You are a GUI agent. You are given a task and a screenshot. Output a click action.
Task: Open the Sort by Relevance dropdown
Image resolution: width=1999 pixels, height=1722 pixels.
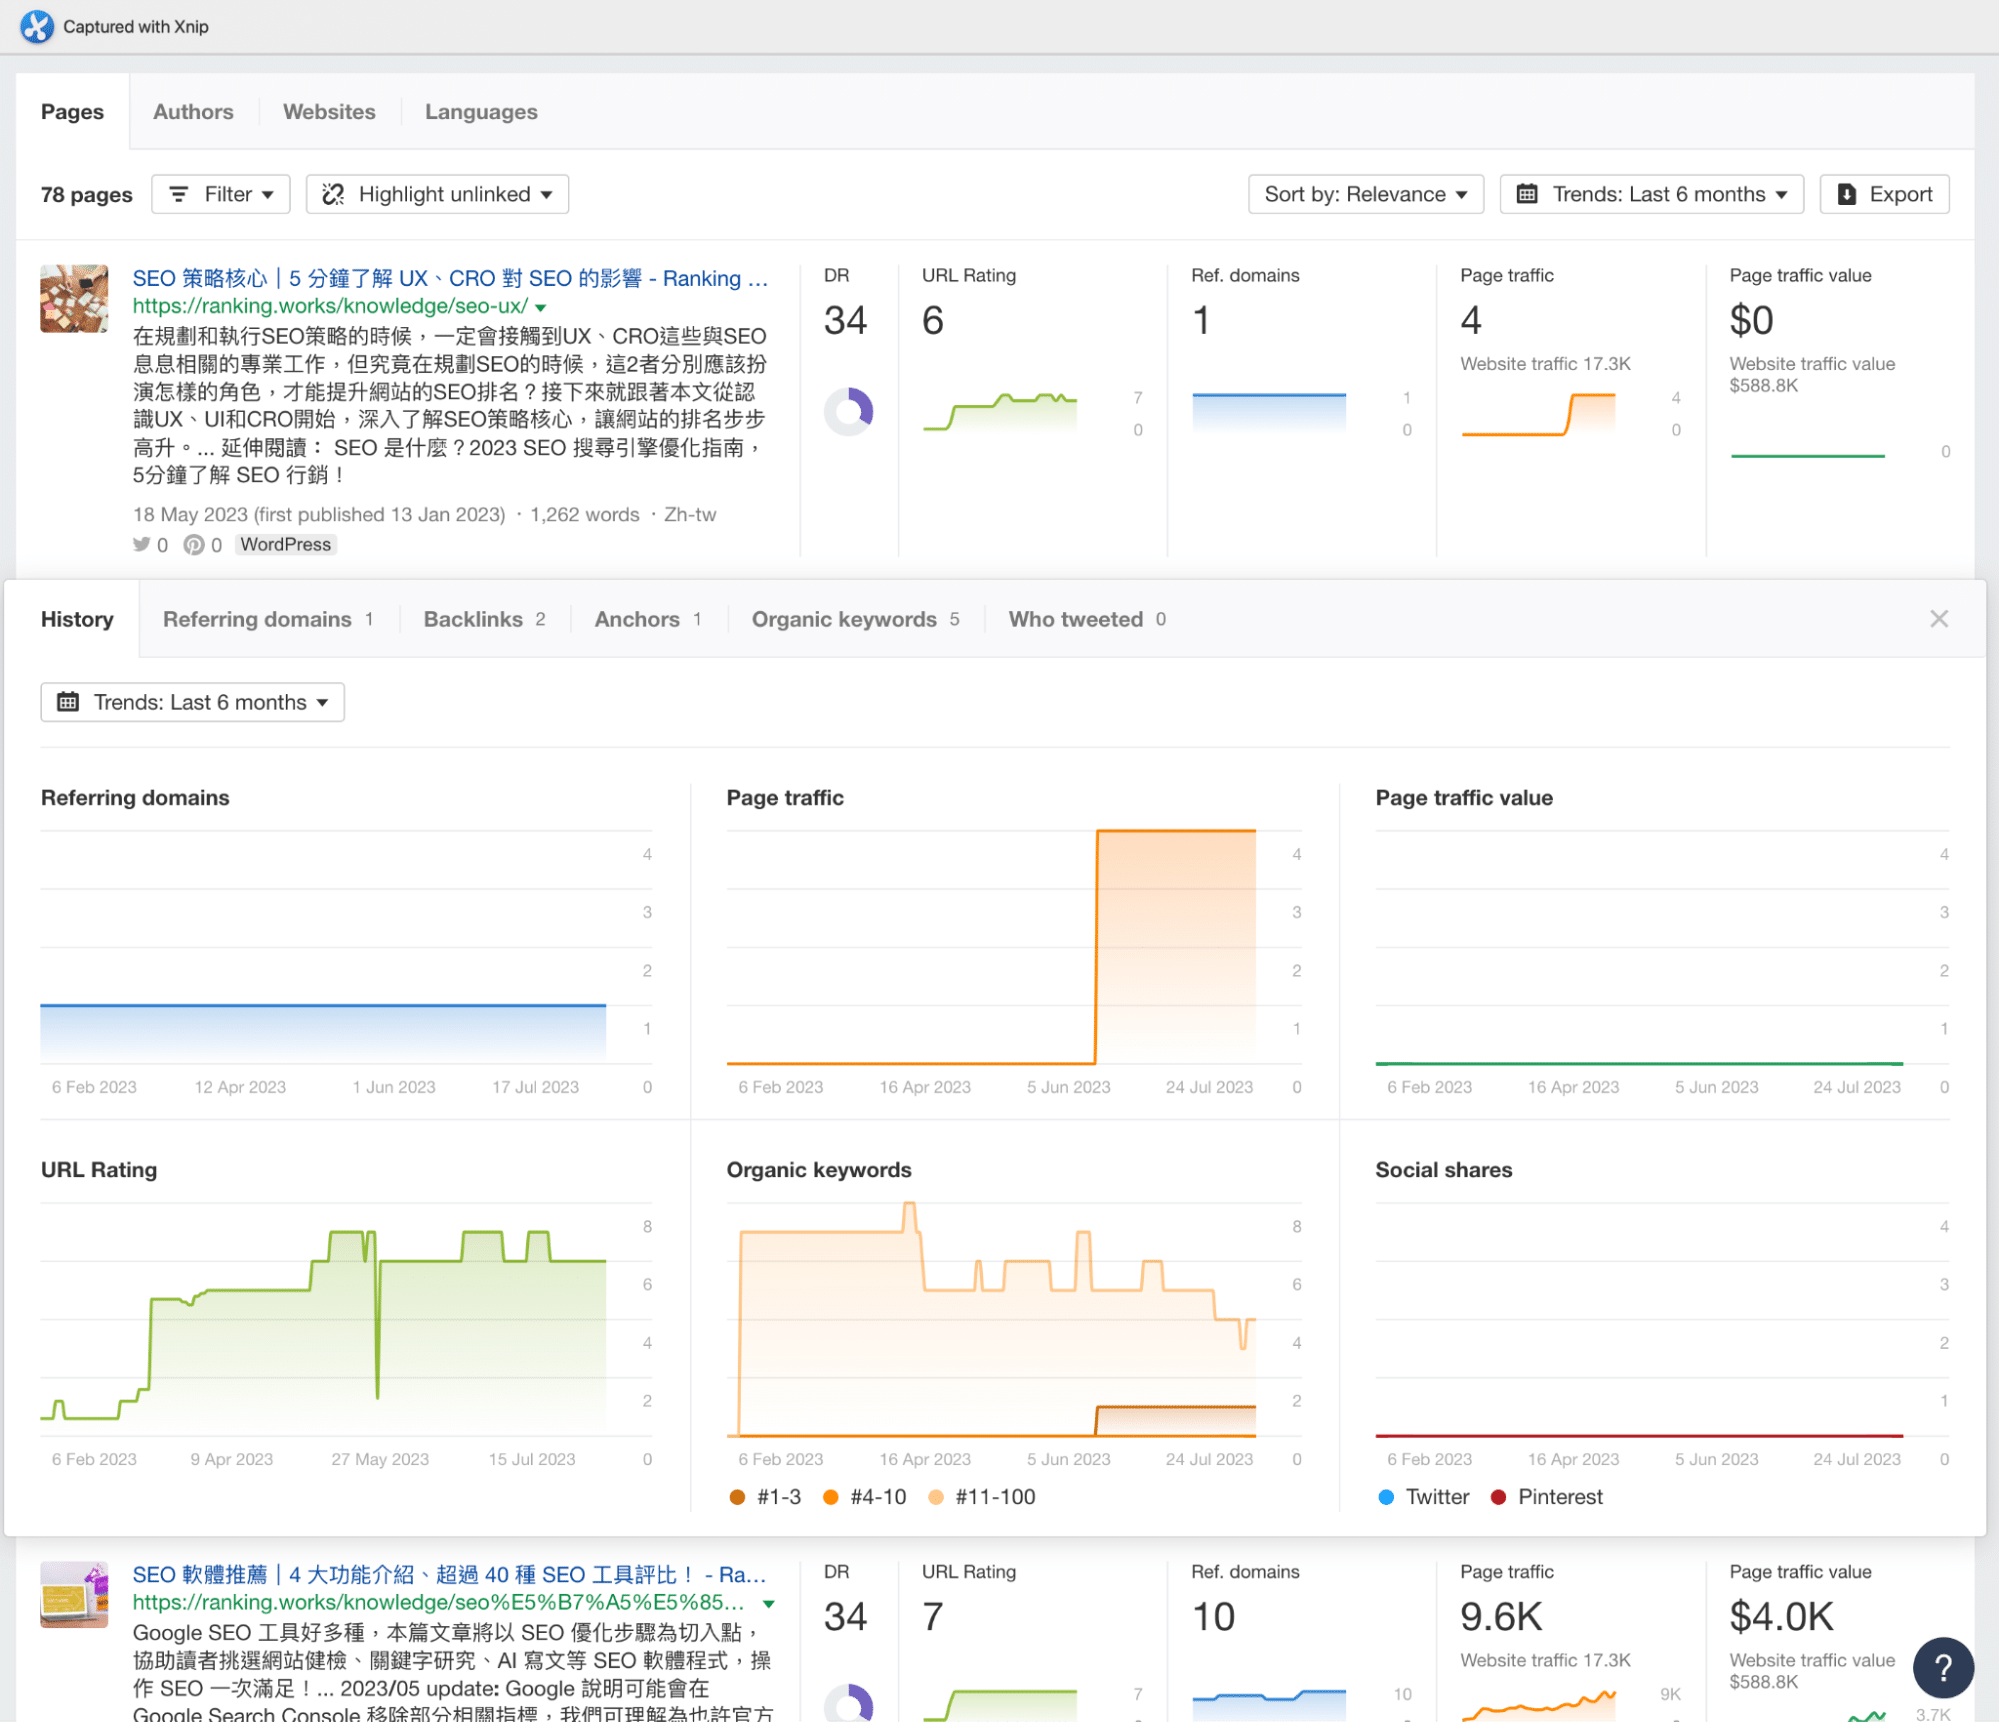tap(1365, 194)
